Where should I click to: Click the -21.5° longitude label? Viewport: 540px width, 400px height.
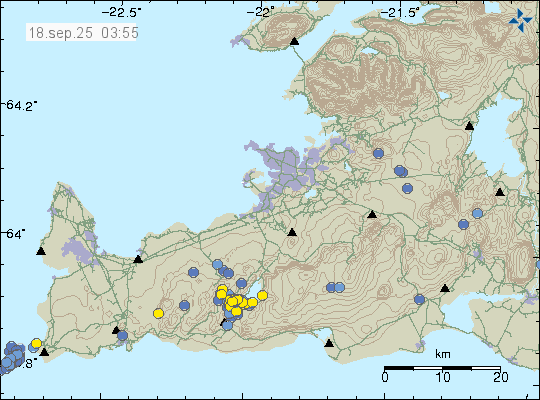(x=400, y=13)
